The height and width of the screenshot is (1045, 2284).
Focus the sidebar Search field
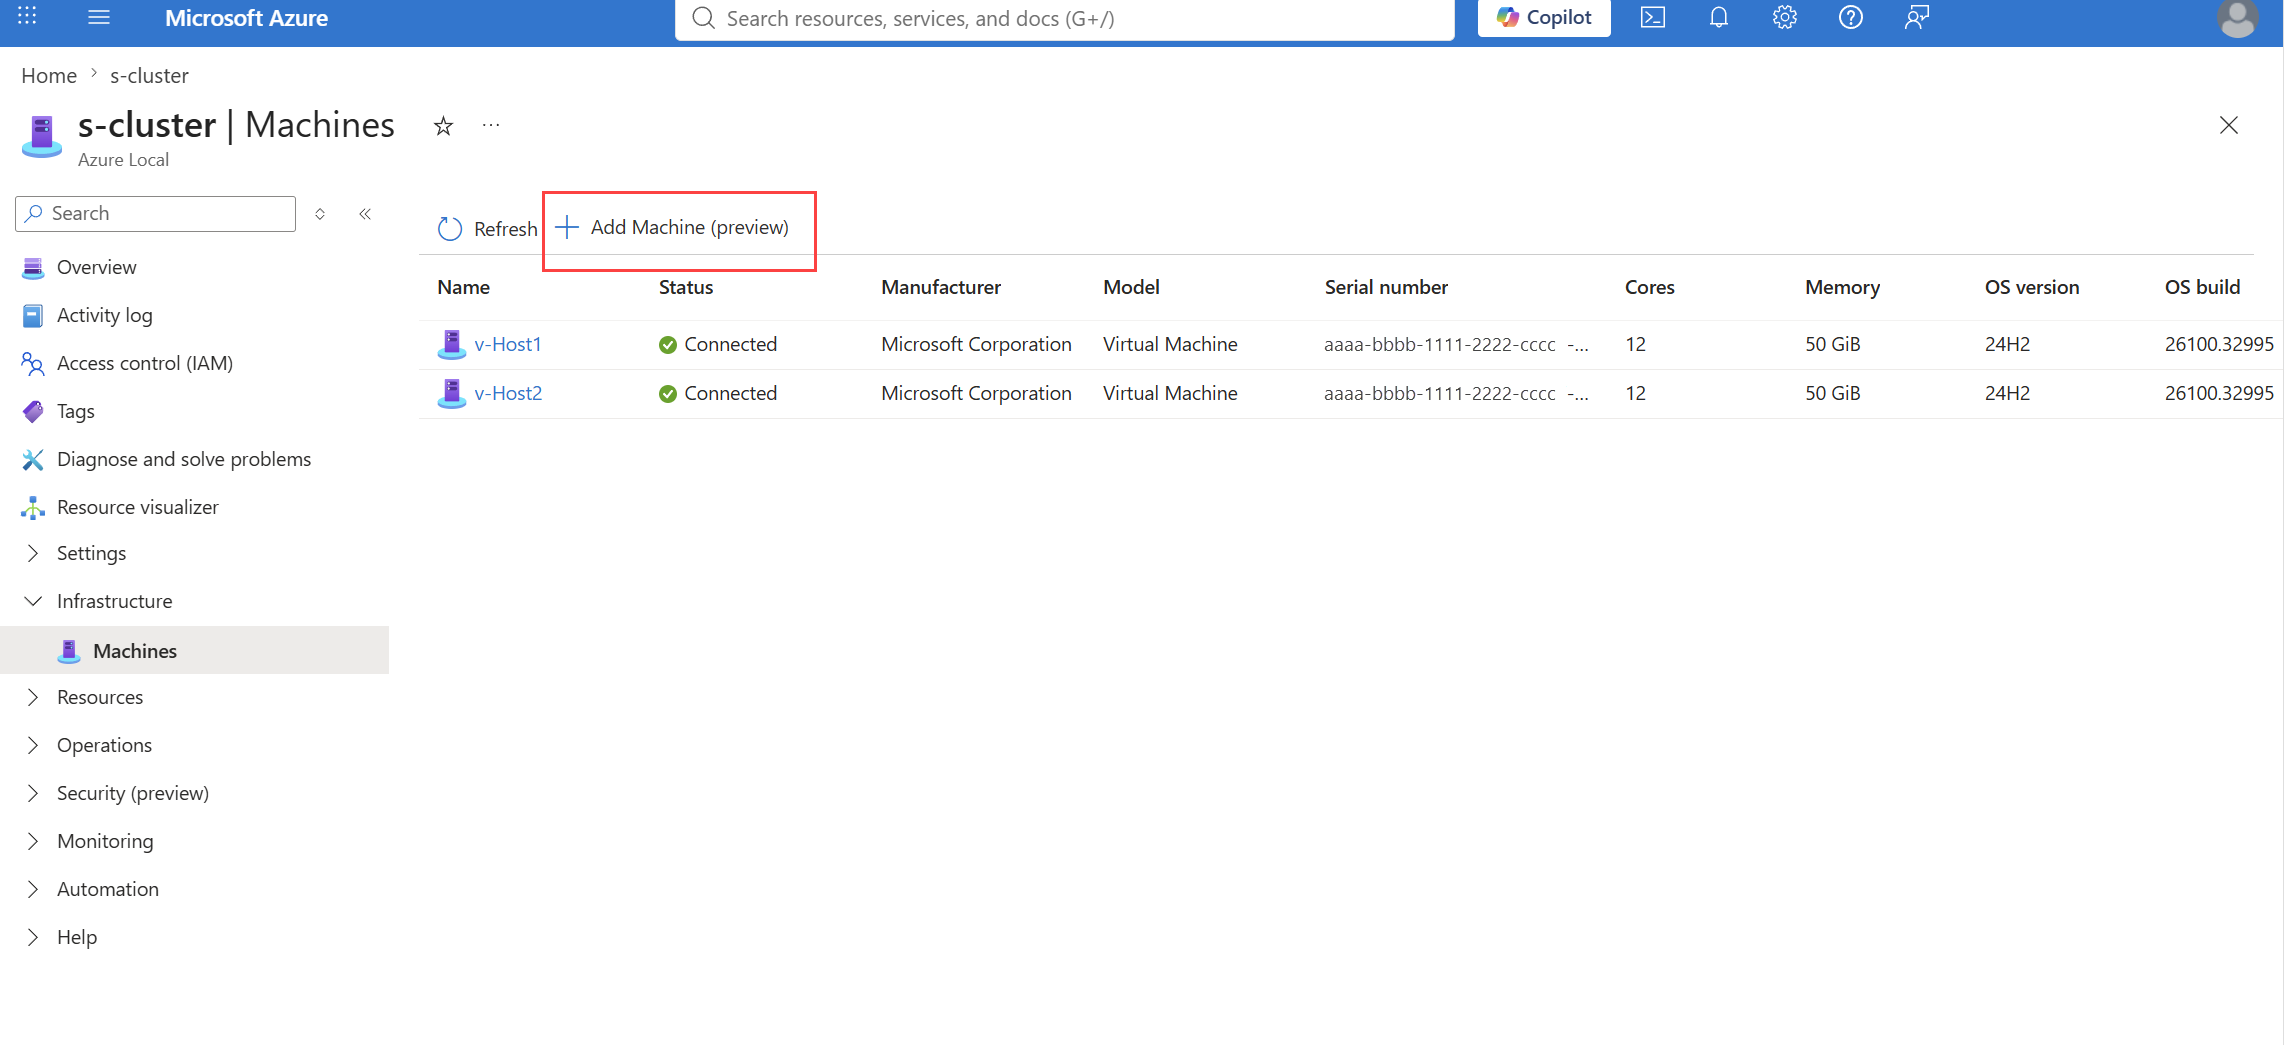tap(156, 214)
